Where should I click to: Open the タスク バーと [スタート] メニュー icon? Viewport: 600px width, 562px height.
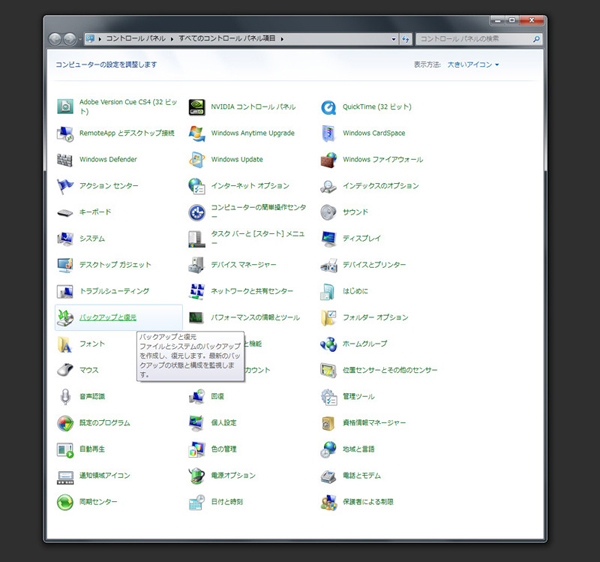(x=197, y=239)
